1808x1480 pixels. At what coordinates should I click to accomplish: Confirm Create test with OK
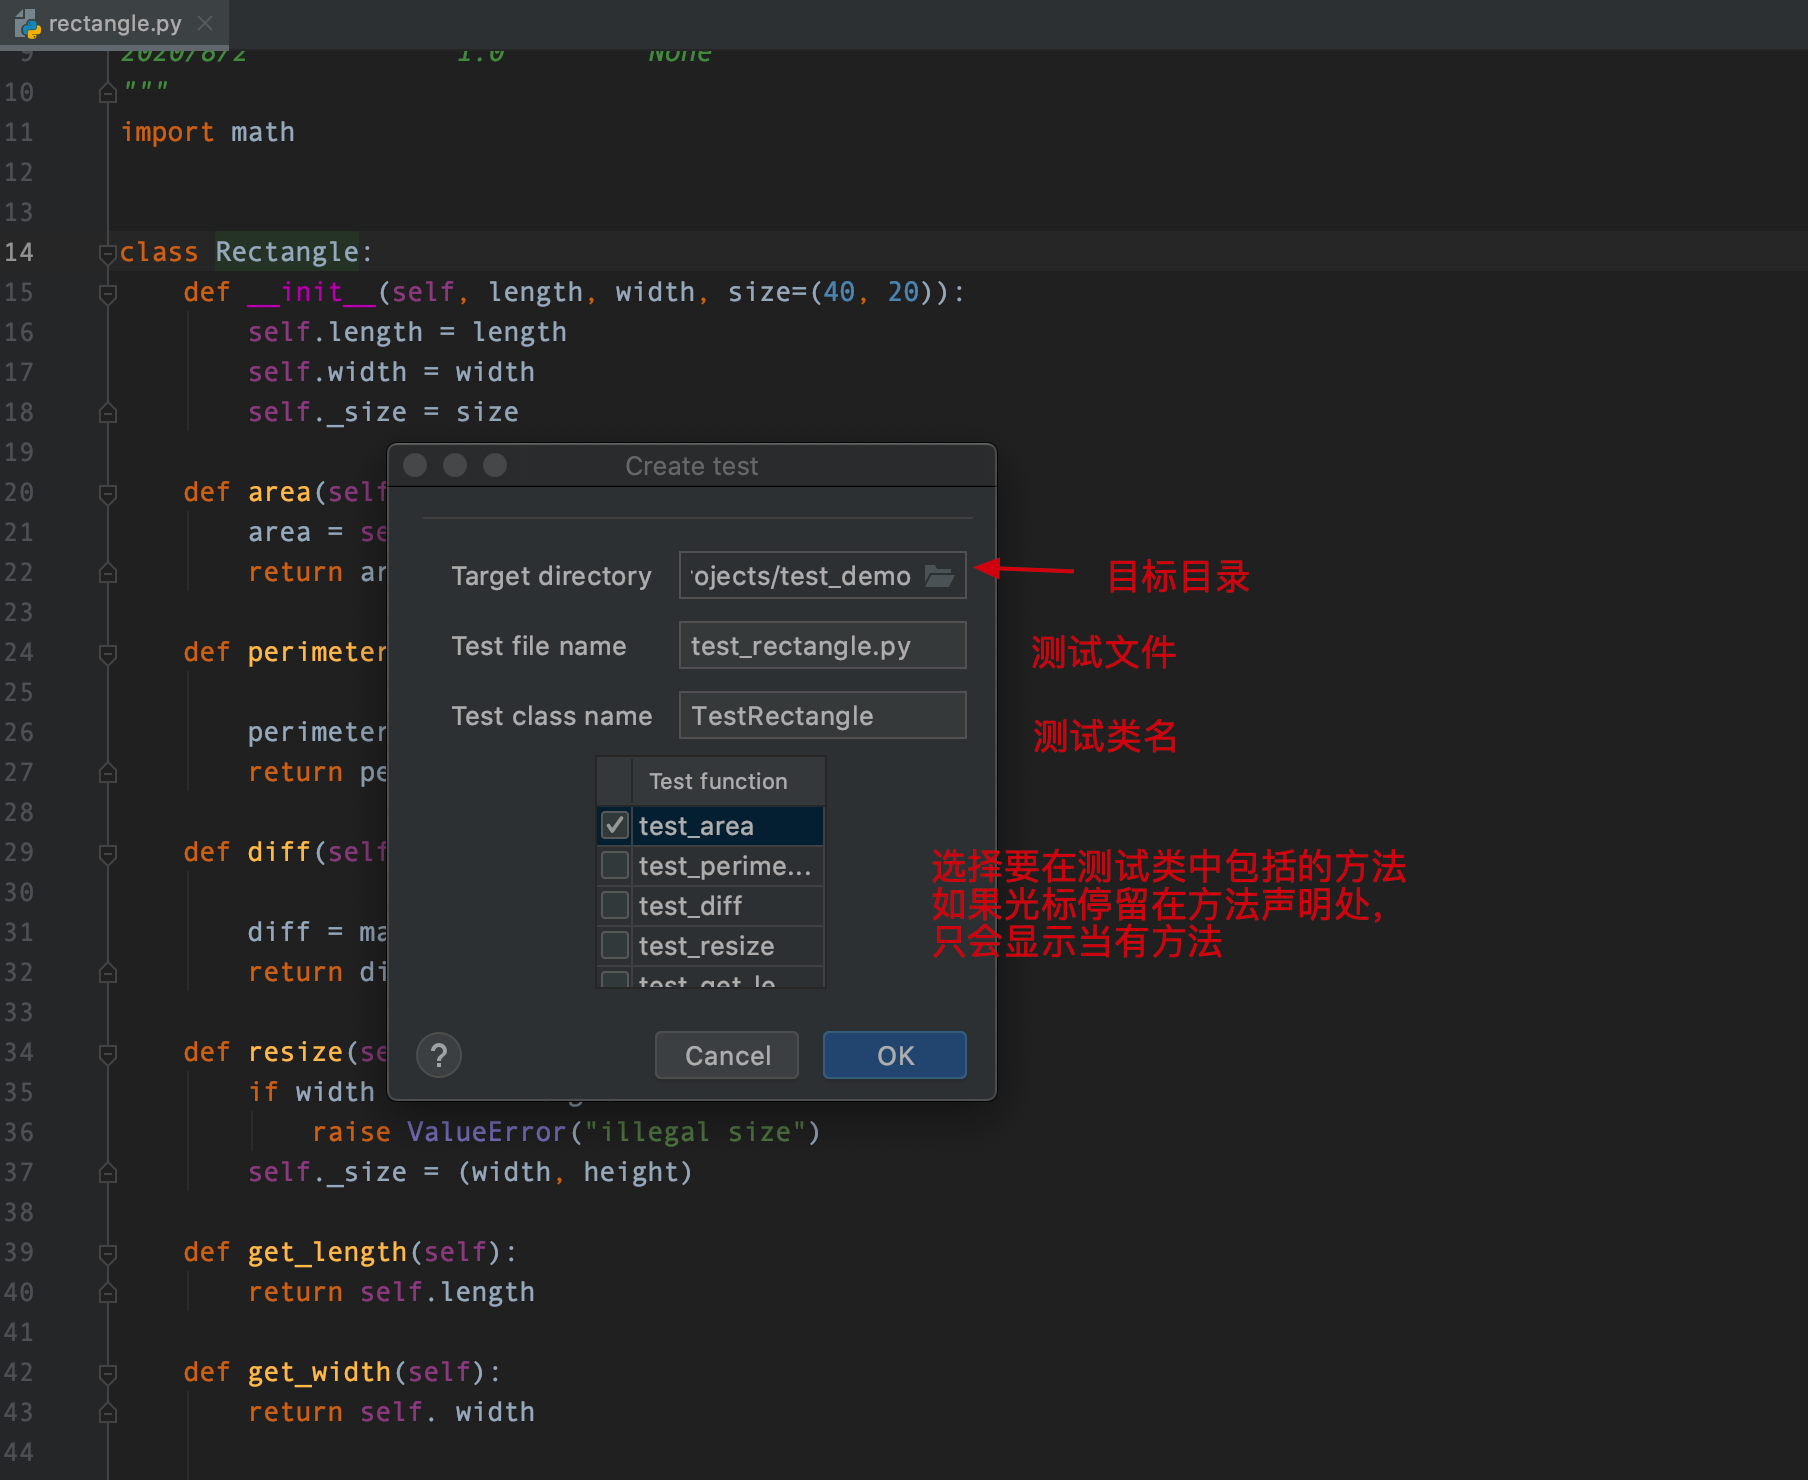click(895, 1055)
